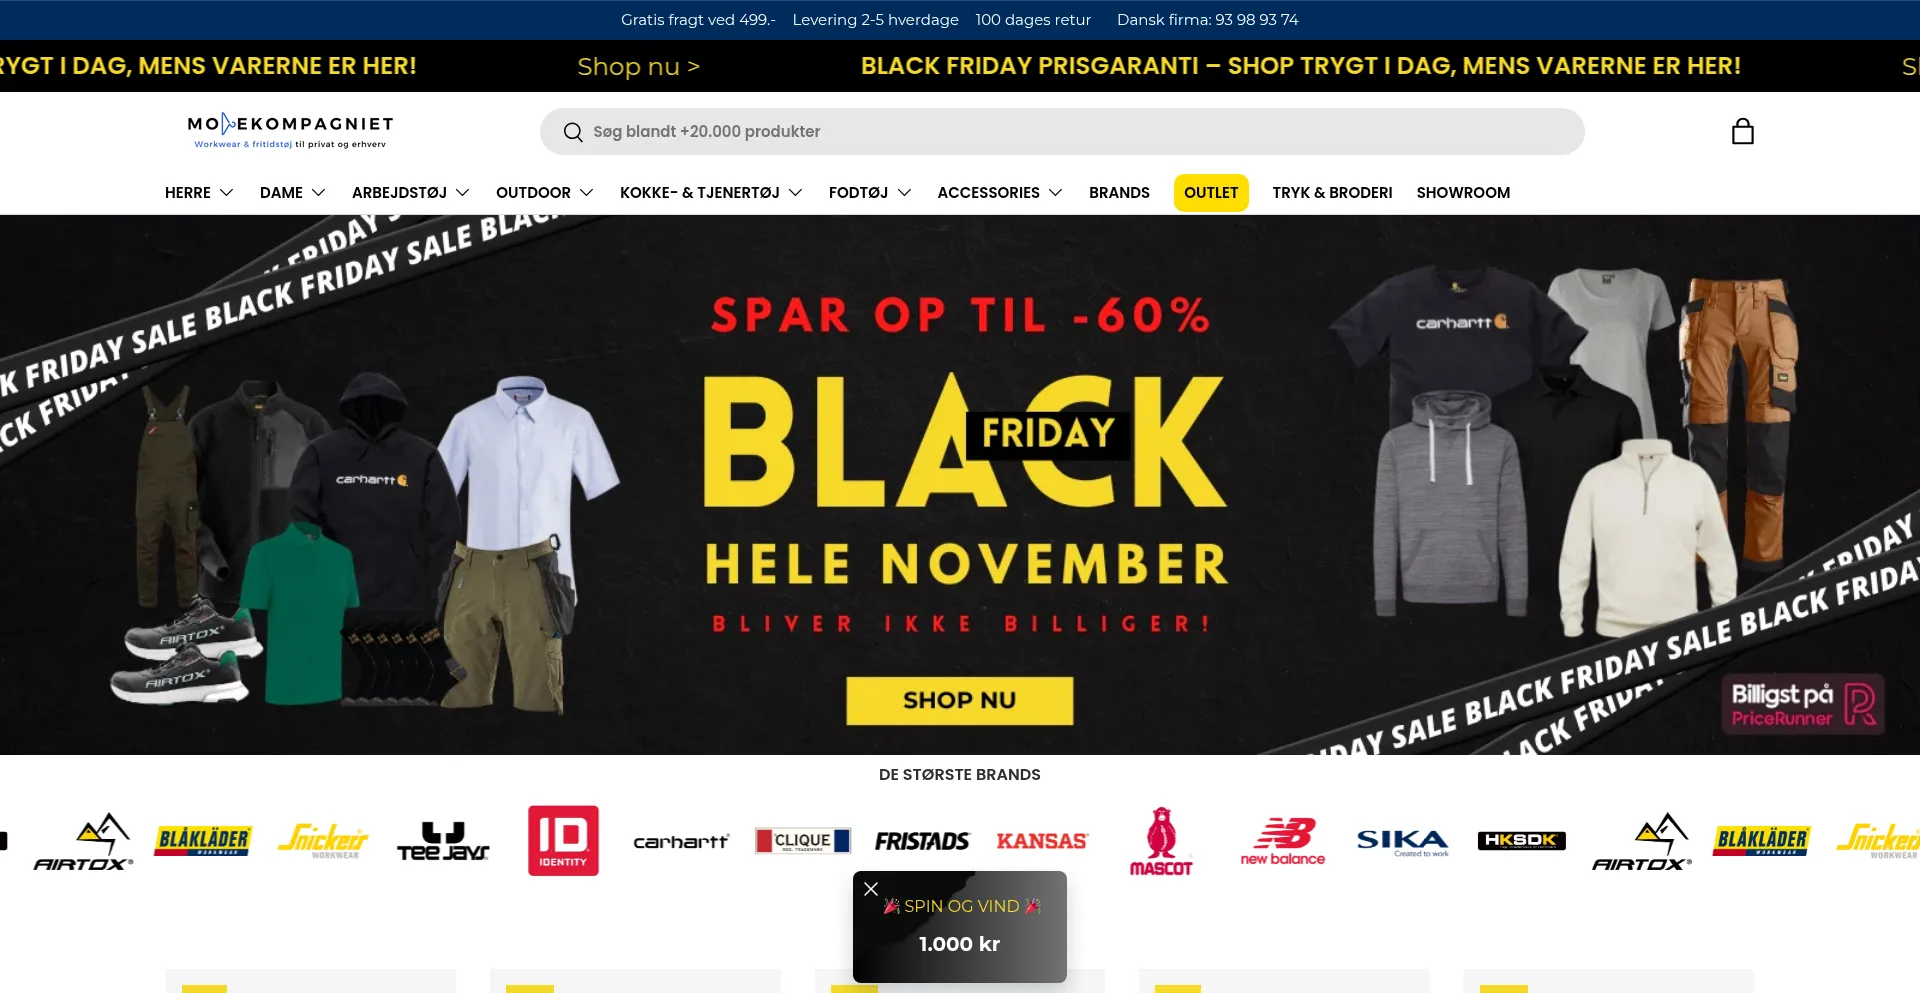Click the yellow OUTLET button
The width and height of the screenshot is (1920, 993).
tap(1211, 192)
